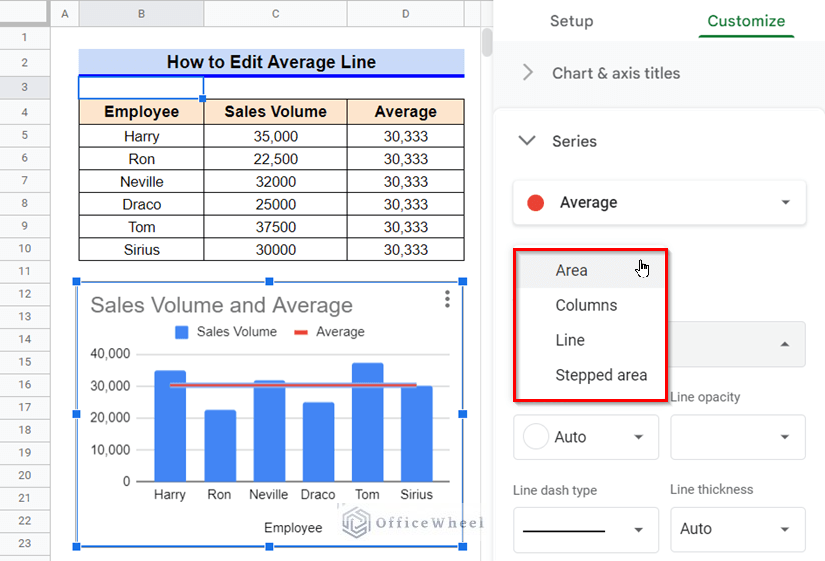Choose Line from the series type list
The image size is (825, 561).
click(591, 340)
